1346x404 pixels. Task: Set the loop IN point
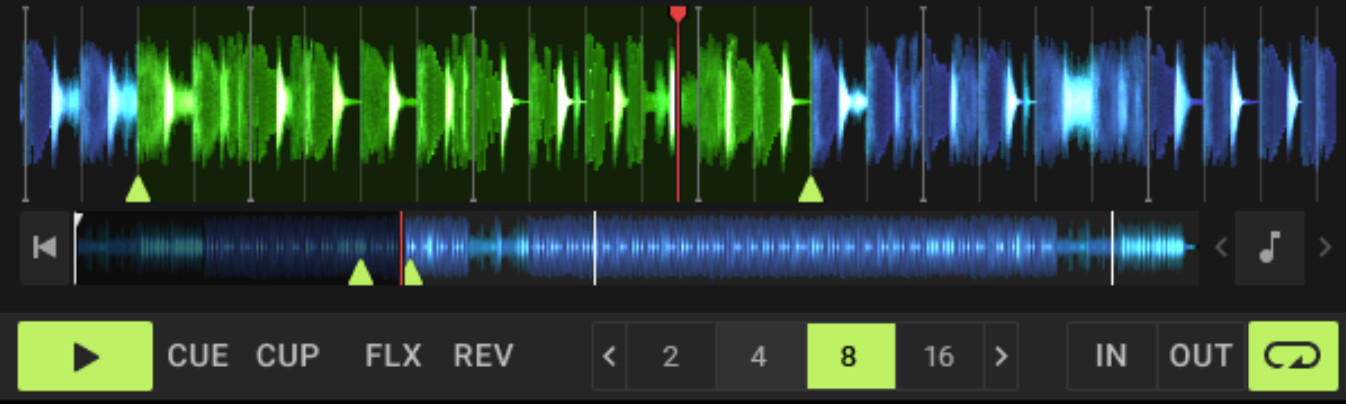(1112, 356)
